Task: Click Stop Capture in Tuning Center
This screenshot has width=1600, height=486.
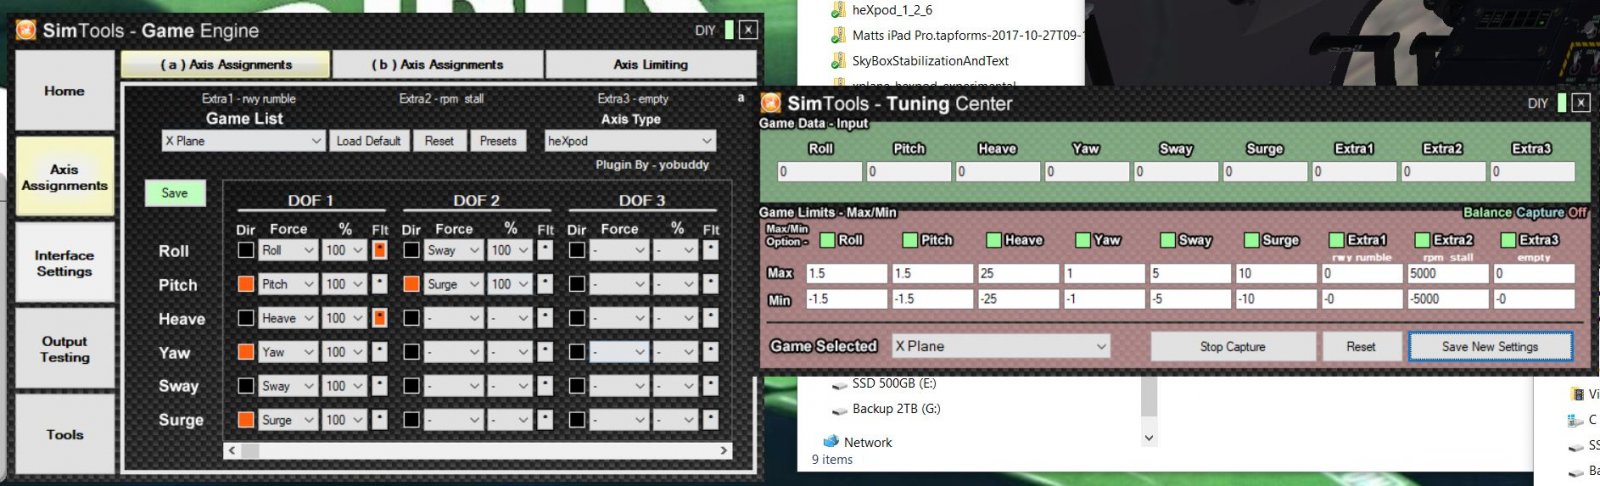Action: [x=1232, y=346]
